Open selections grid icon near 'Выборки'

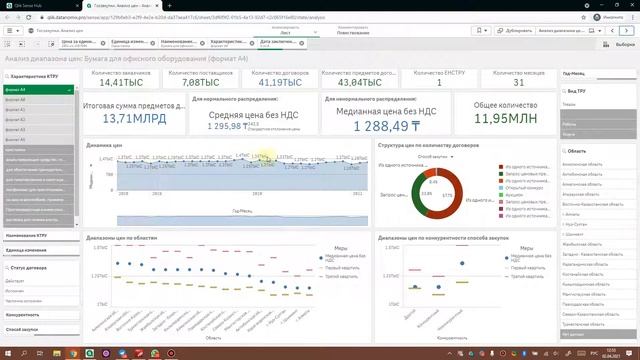coord(606,44)
